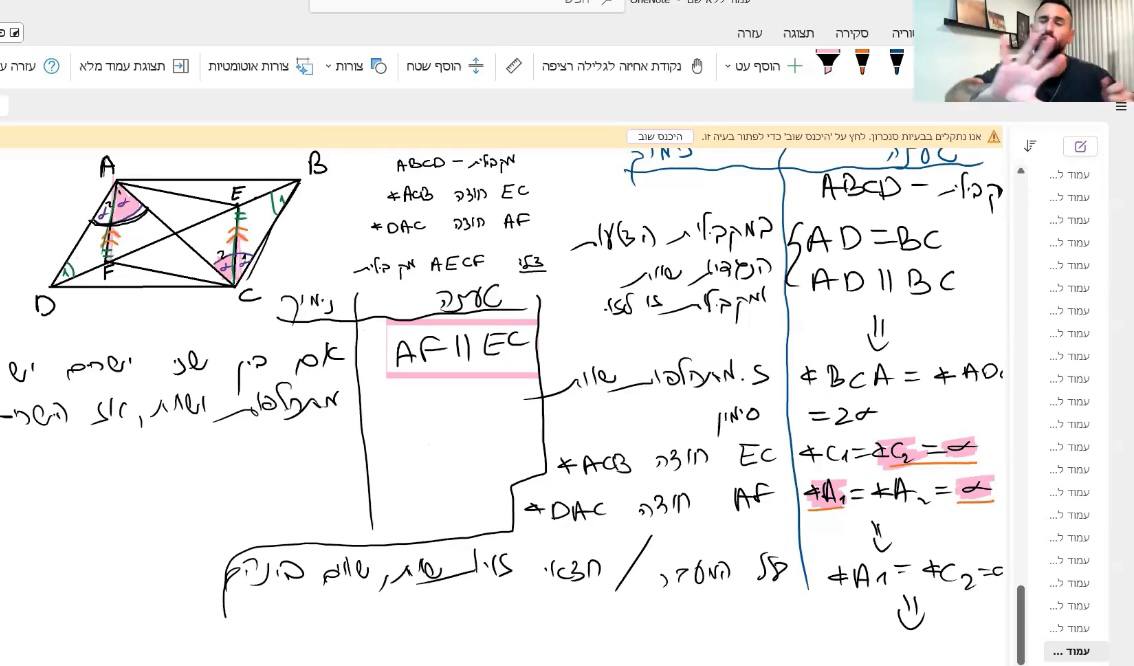1134x666 pixels.
Task: Click the page list scroll-up arrow
Action: pyautogui.click(x=1021, y=171)
